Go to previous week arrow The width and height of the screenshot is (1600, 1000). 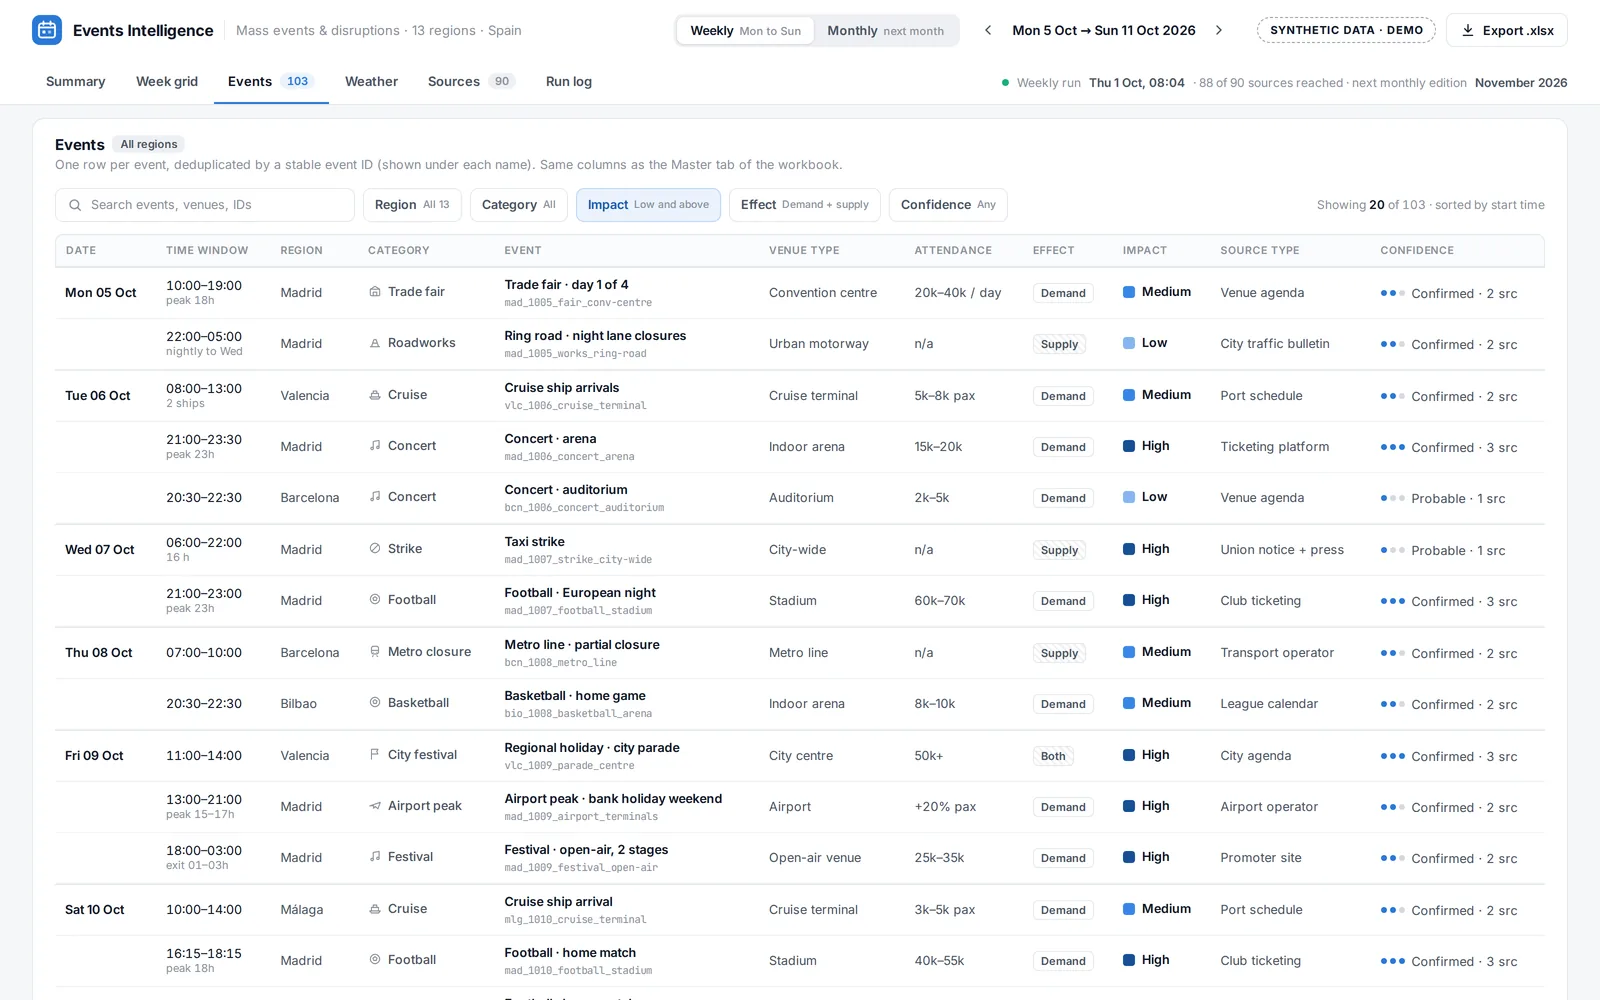pos(988,30)
